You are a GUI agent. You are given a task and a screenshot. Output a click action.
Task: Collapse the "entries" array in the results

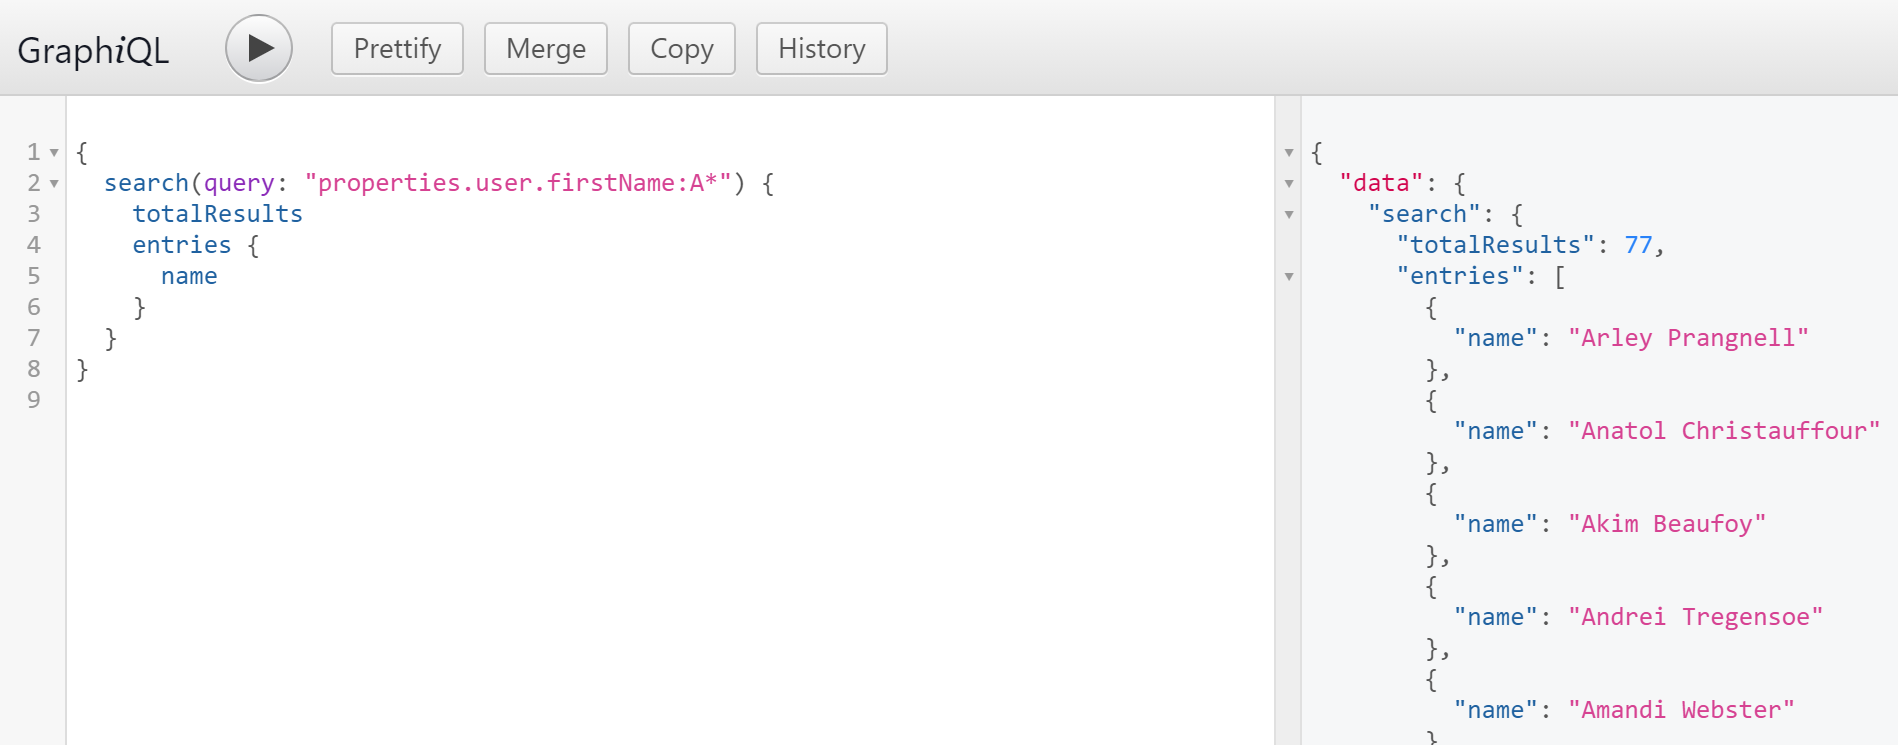click(x=1289, y=277)
